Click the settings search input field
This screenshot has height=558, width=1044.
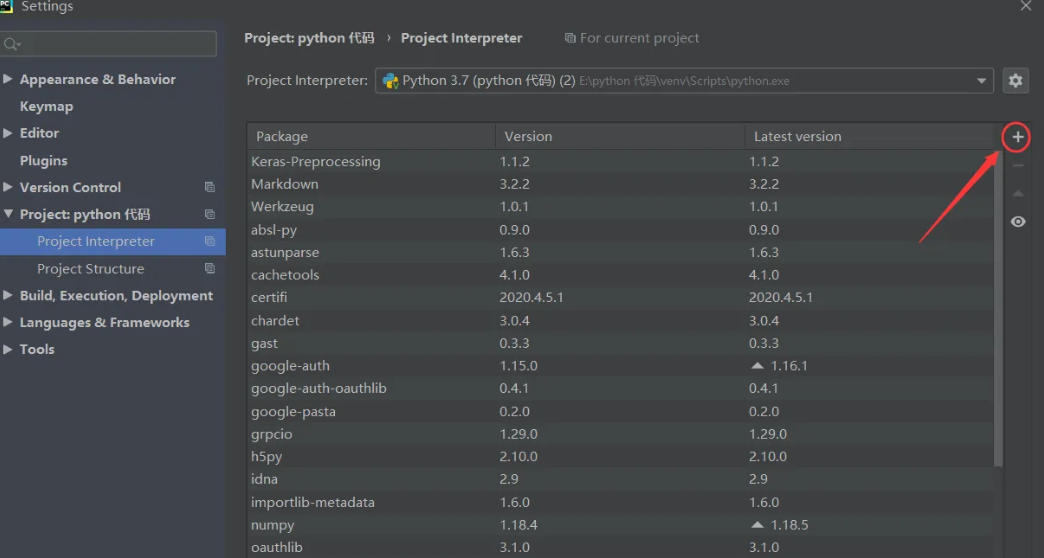pyautogui.click(x=115, y=44)
